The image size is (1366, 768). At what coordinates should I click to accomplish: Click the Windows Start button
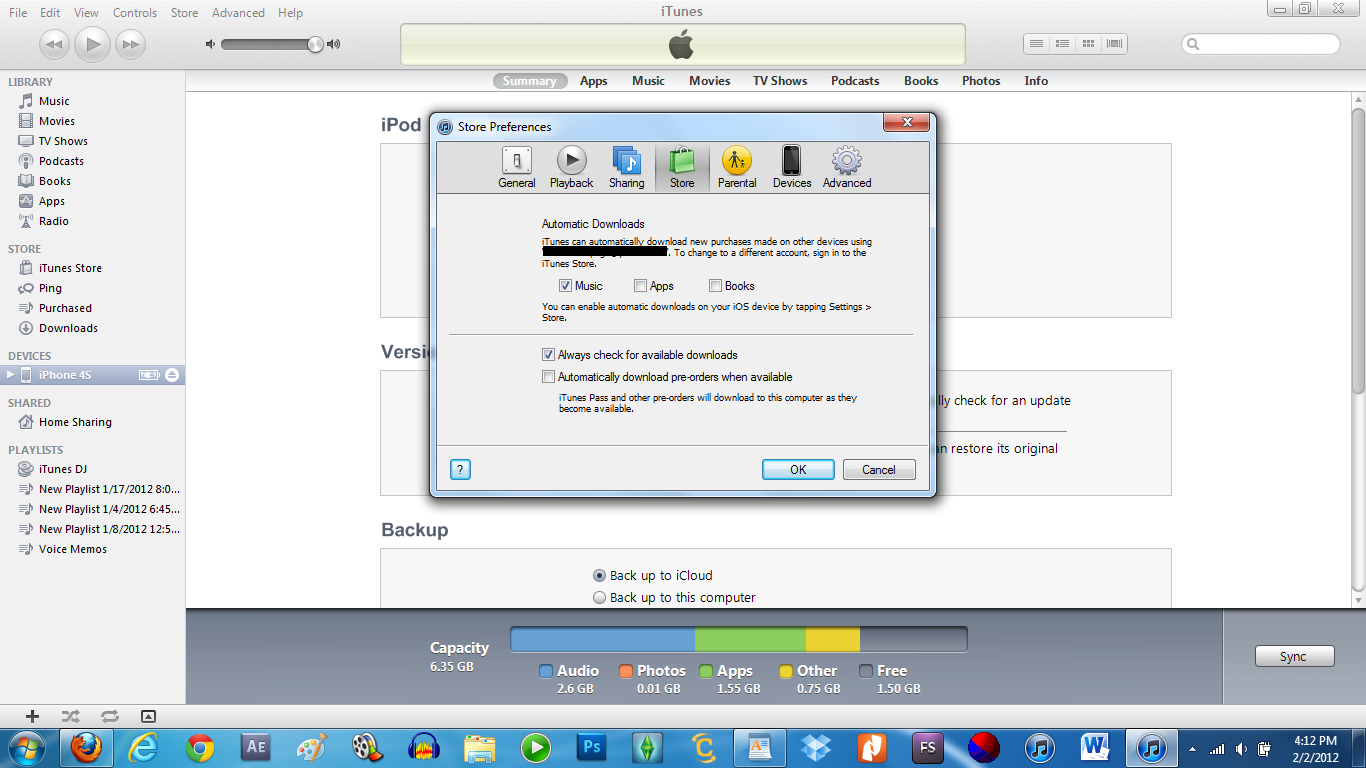click(25, 748)
